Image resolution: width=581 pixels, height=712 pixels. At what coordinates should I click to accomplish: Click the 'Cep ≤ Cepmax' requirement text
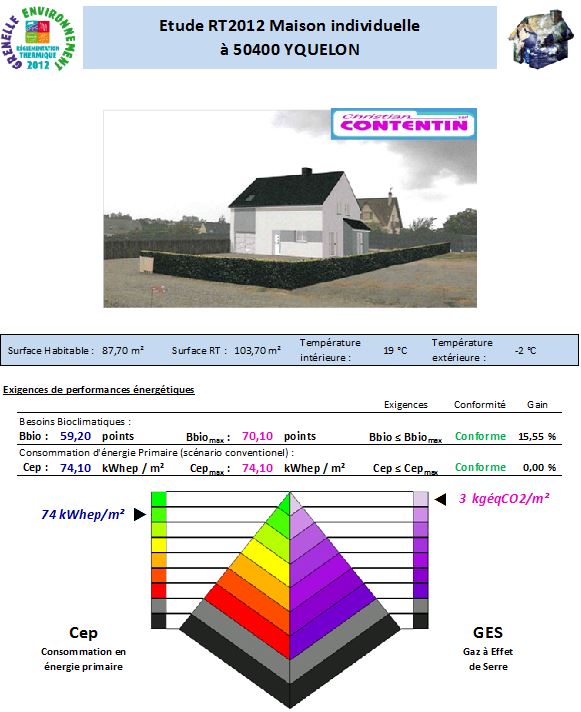[x=405, y=469]
